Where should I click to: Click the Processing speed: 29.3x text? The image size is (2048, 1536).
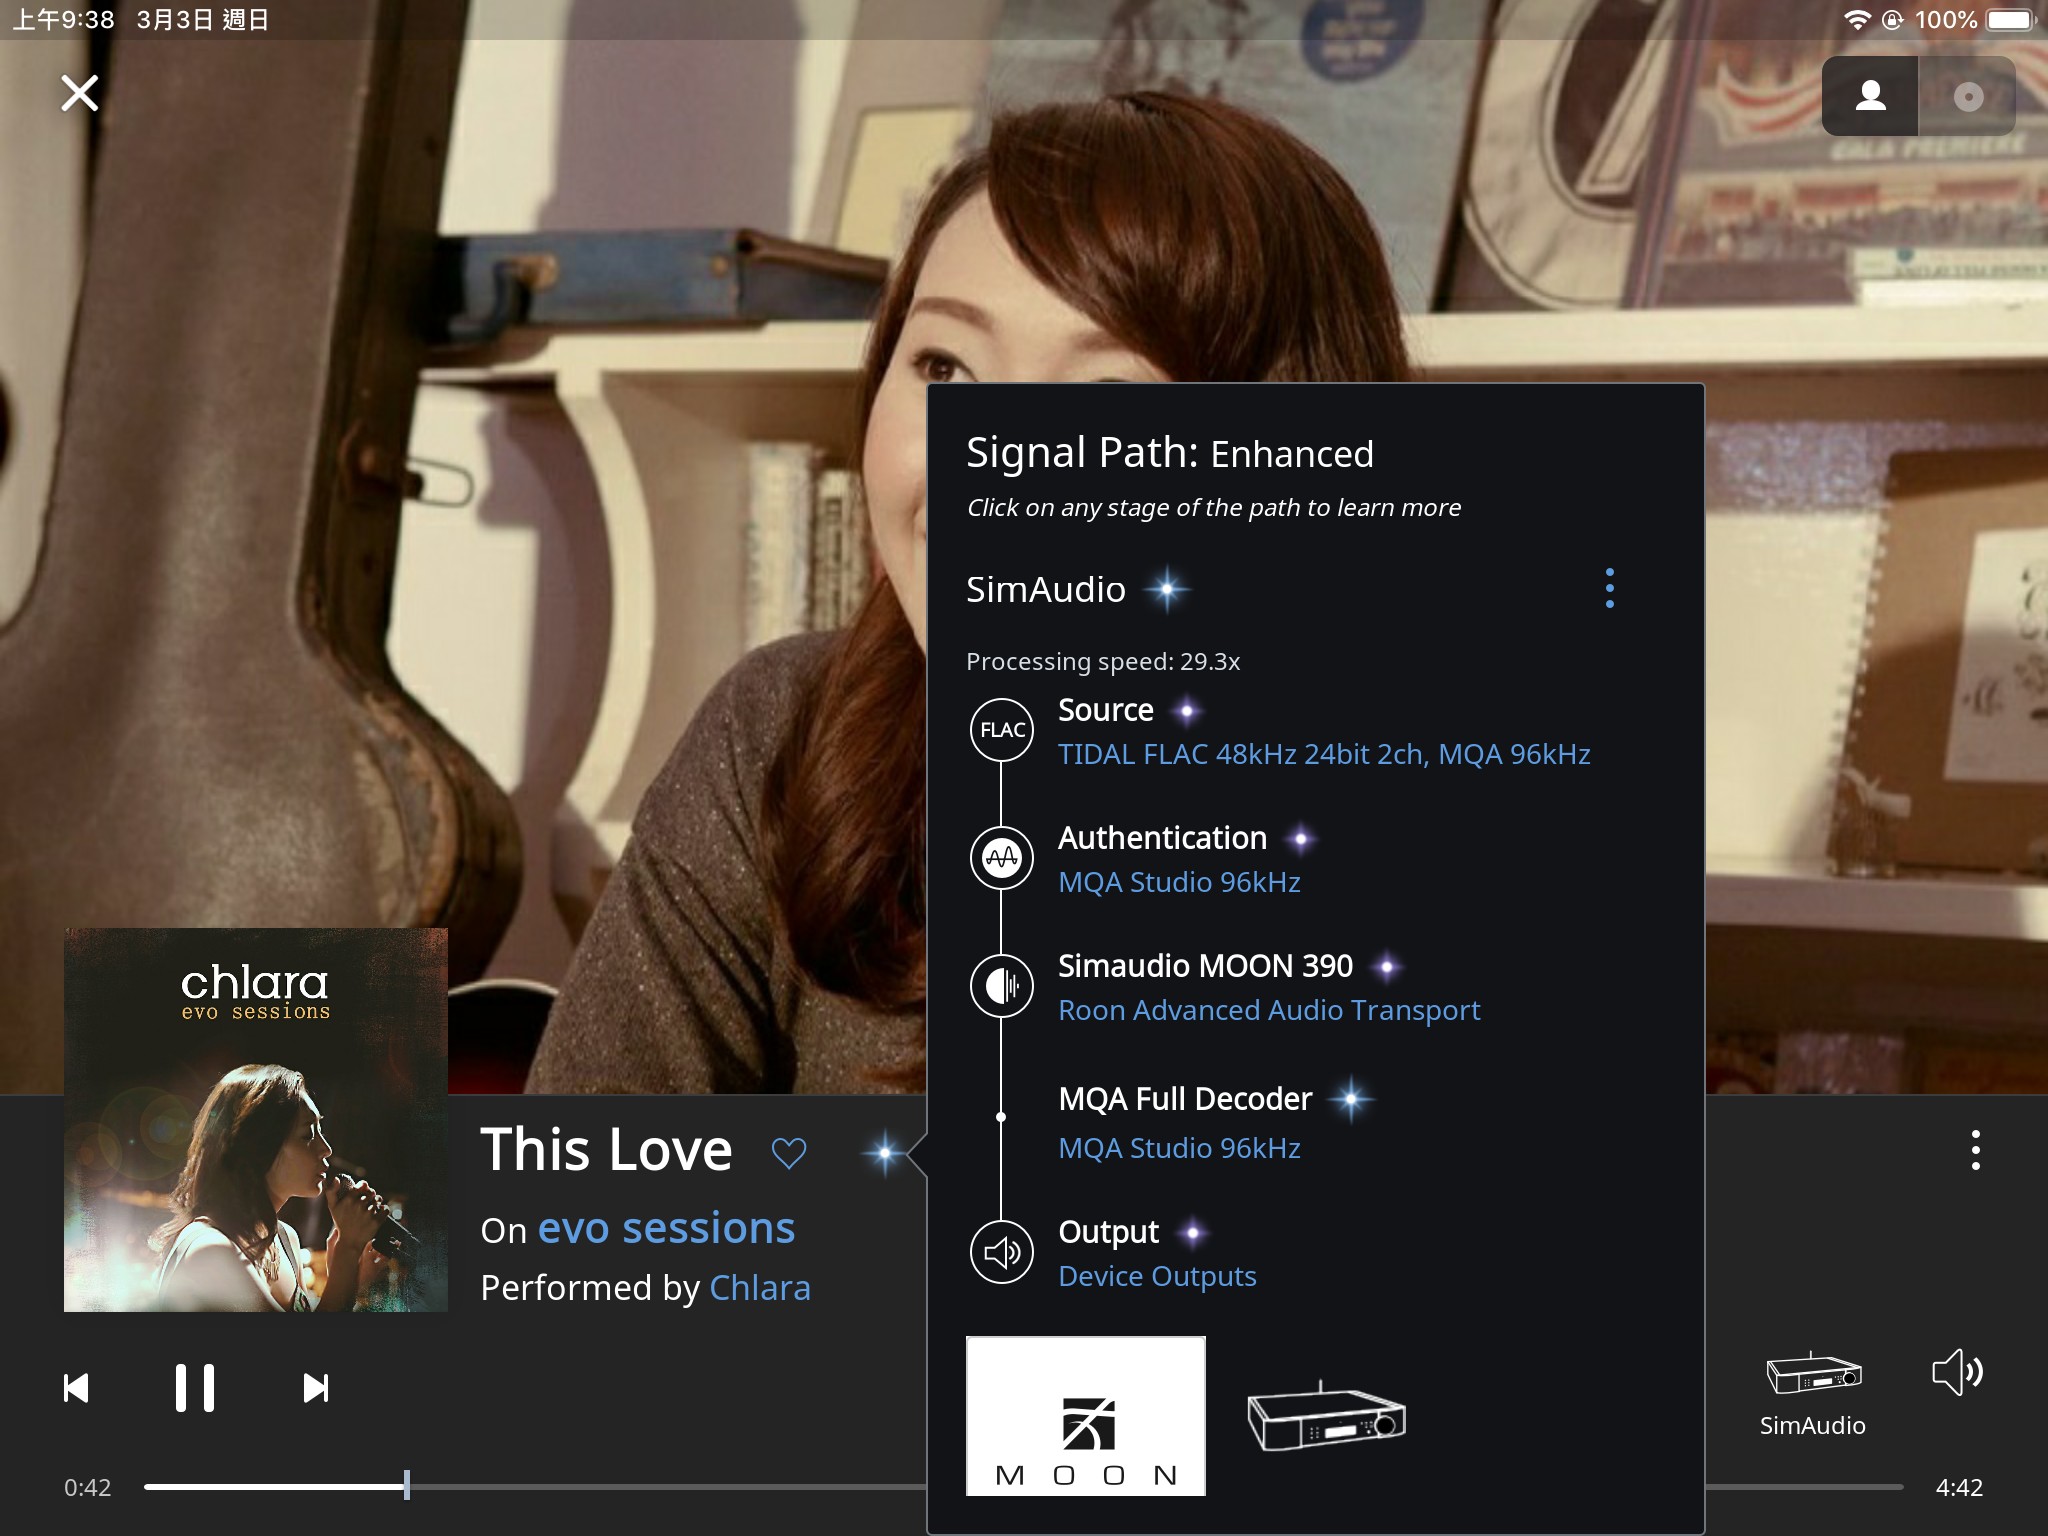1103,662
